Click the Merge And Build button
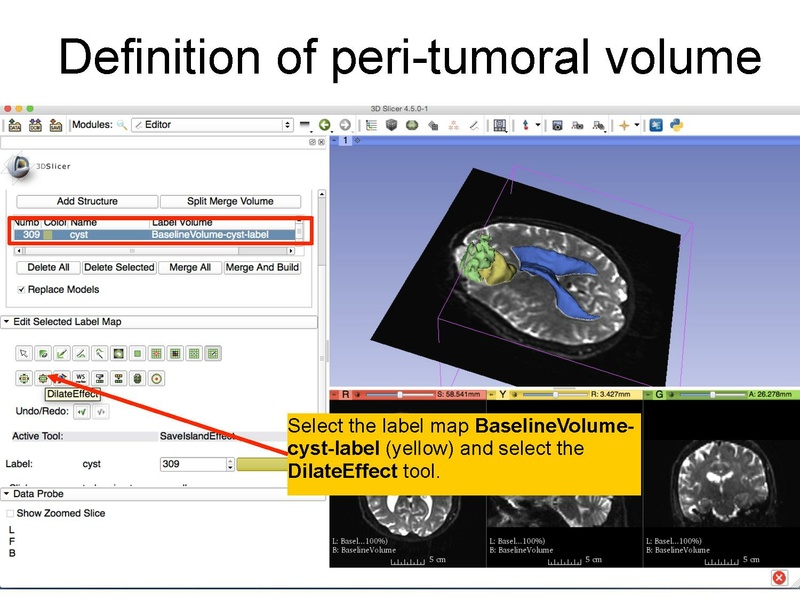This screenshot has width=800, height=600. (x=262, y=267)
